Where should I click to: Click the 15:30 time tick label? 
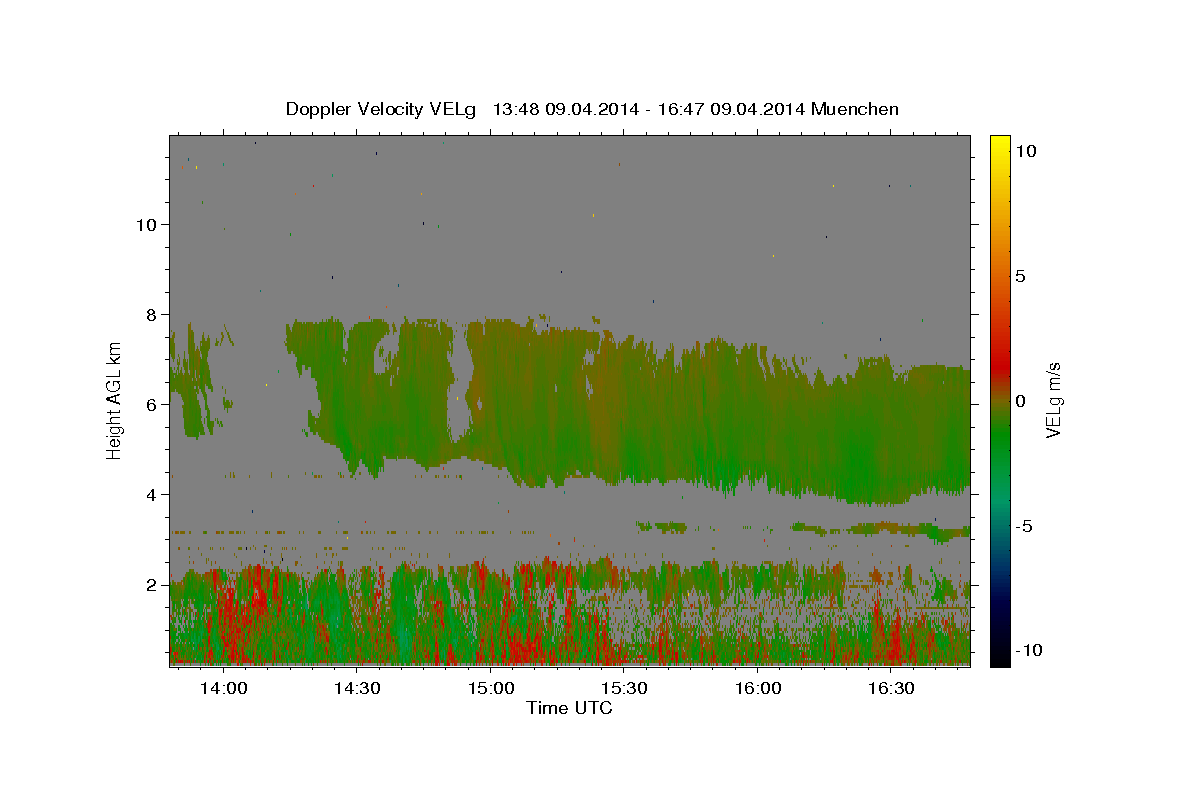tap(624, 689)
